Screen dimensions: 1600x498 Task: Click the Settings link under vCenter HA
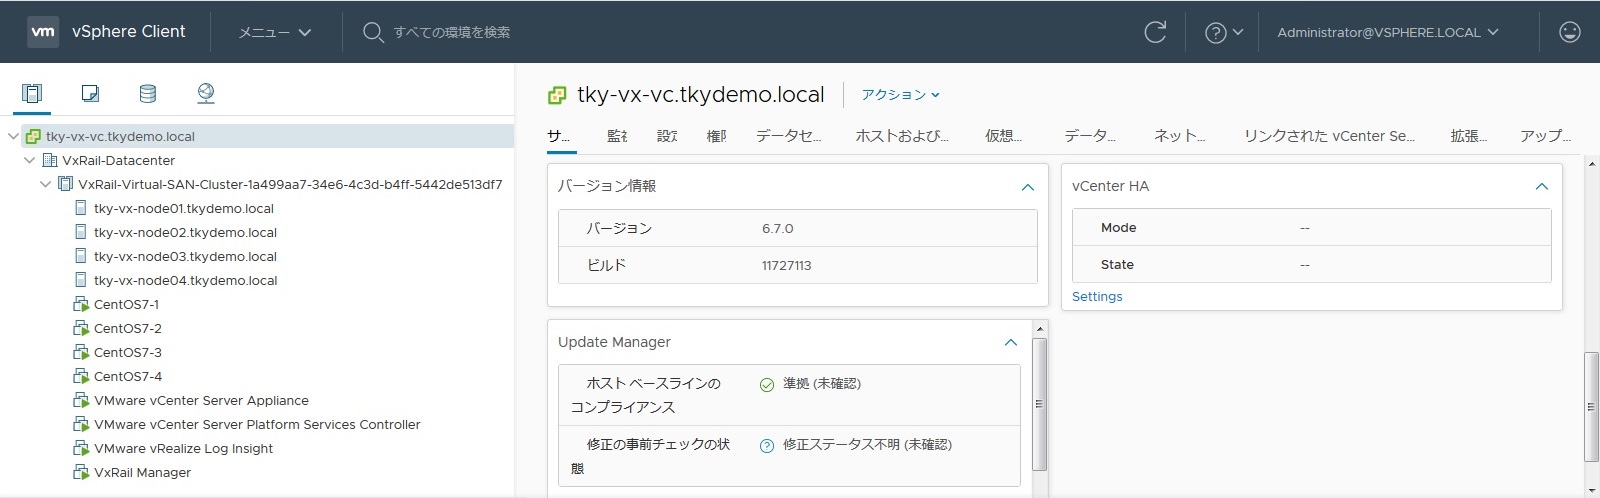click(x=1097, y=297)
